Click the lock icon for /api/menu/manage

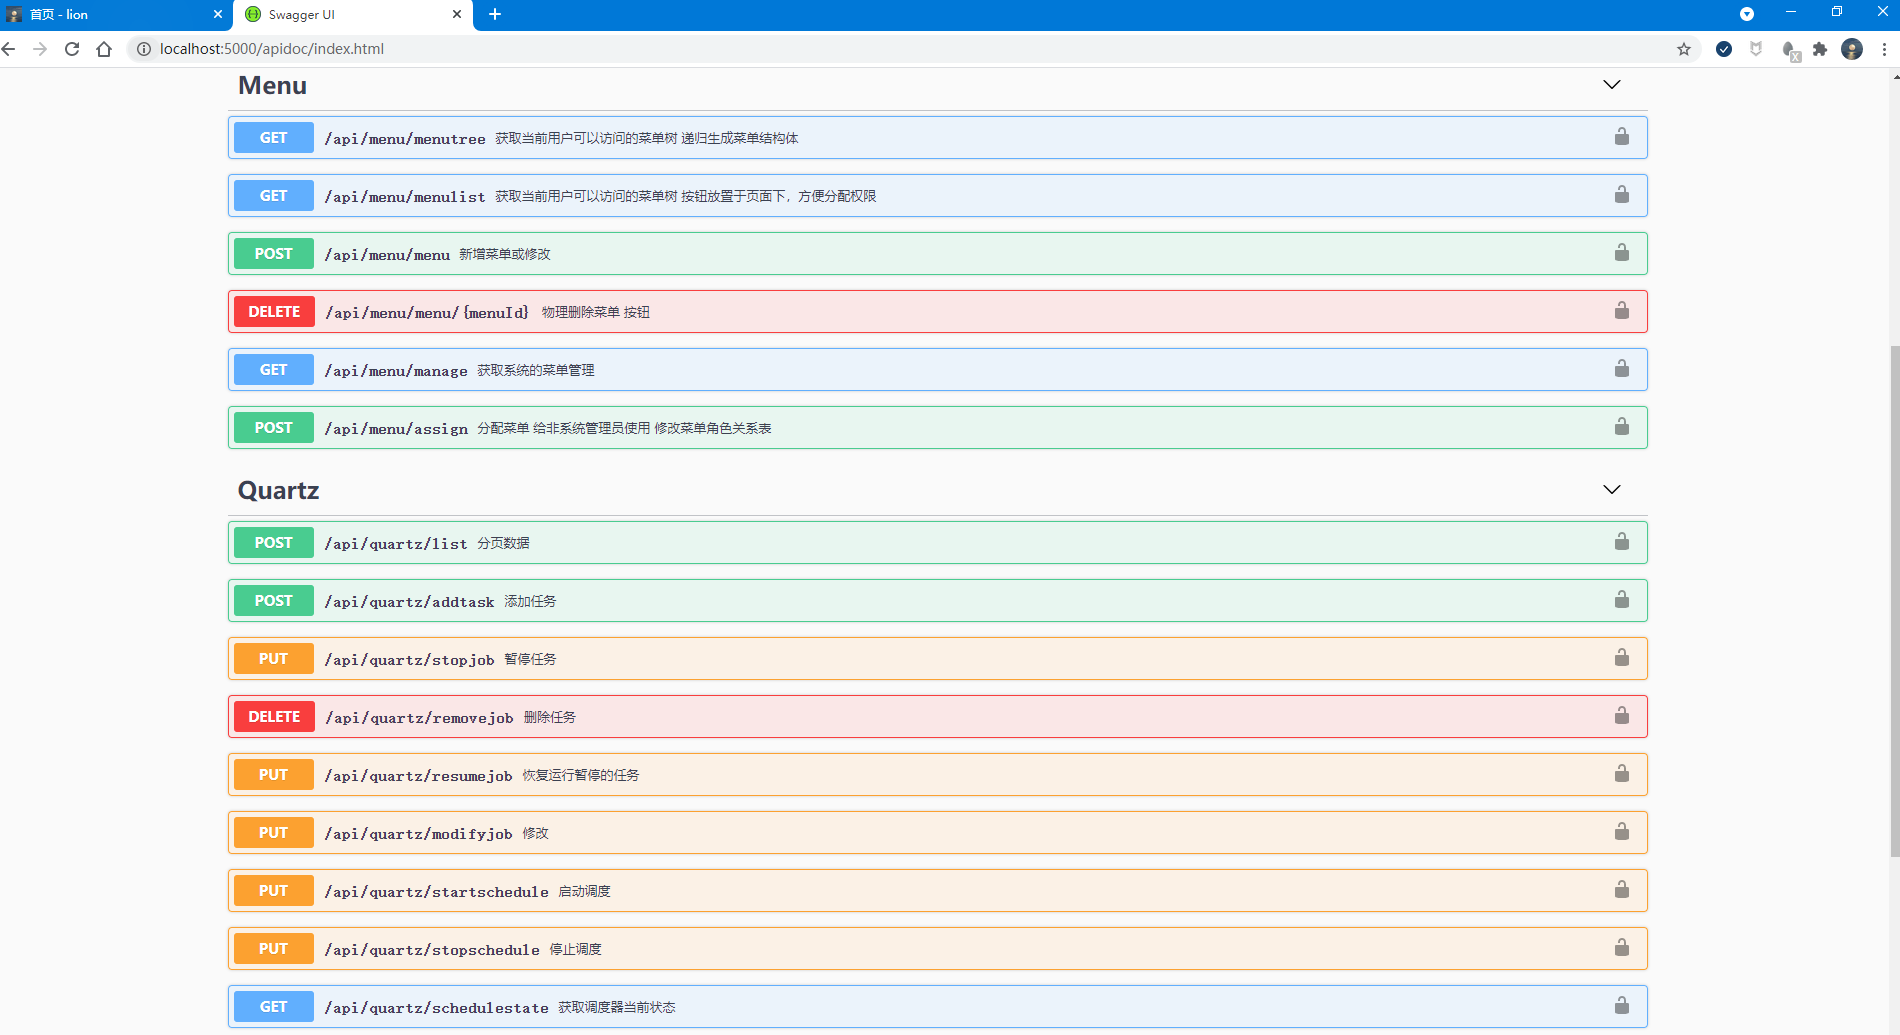pyautogui.click(x=1621, y=369)
